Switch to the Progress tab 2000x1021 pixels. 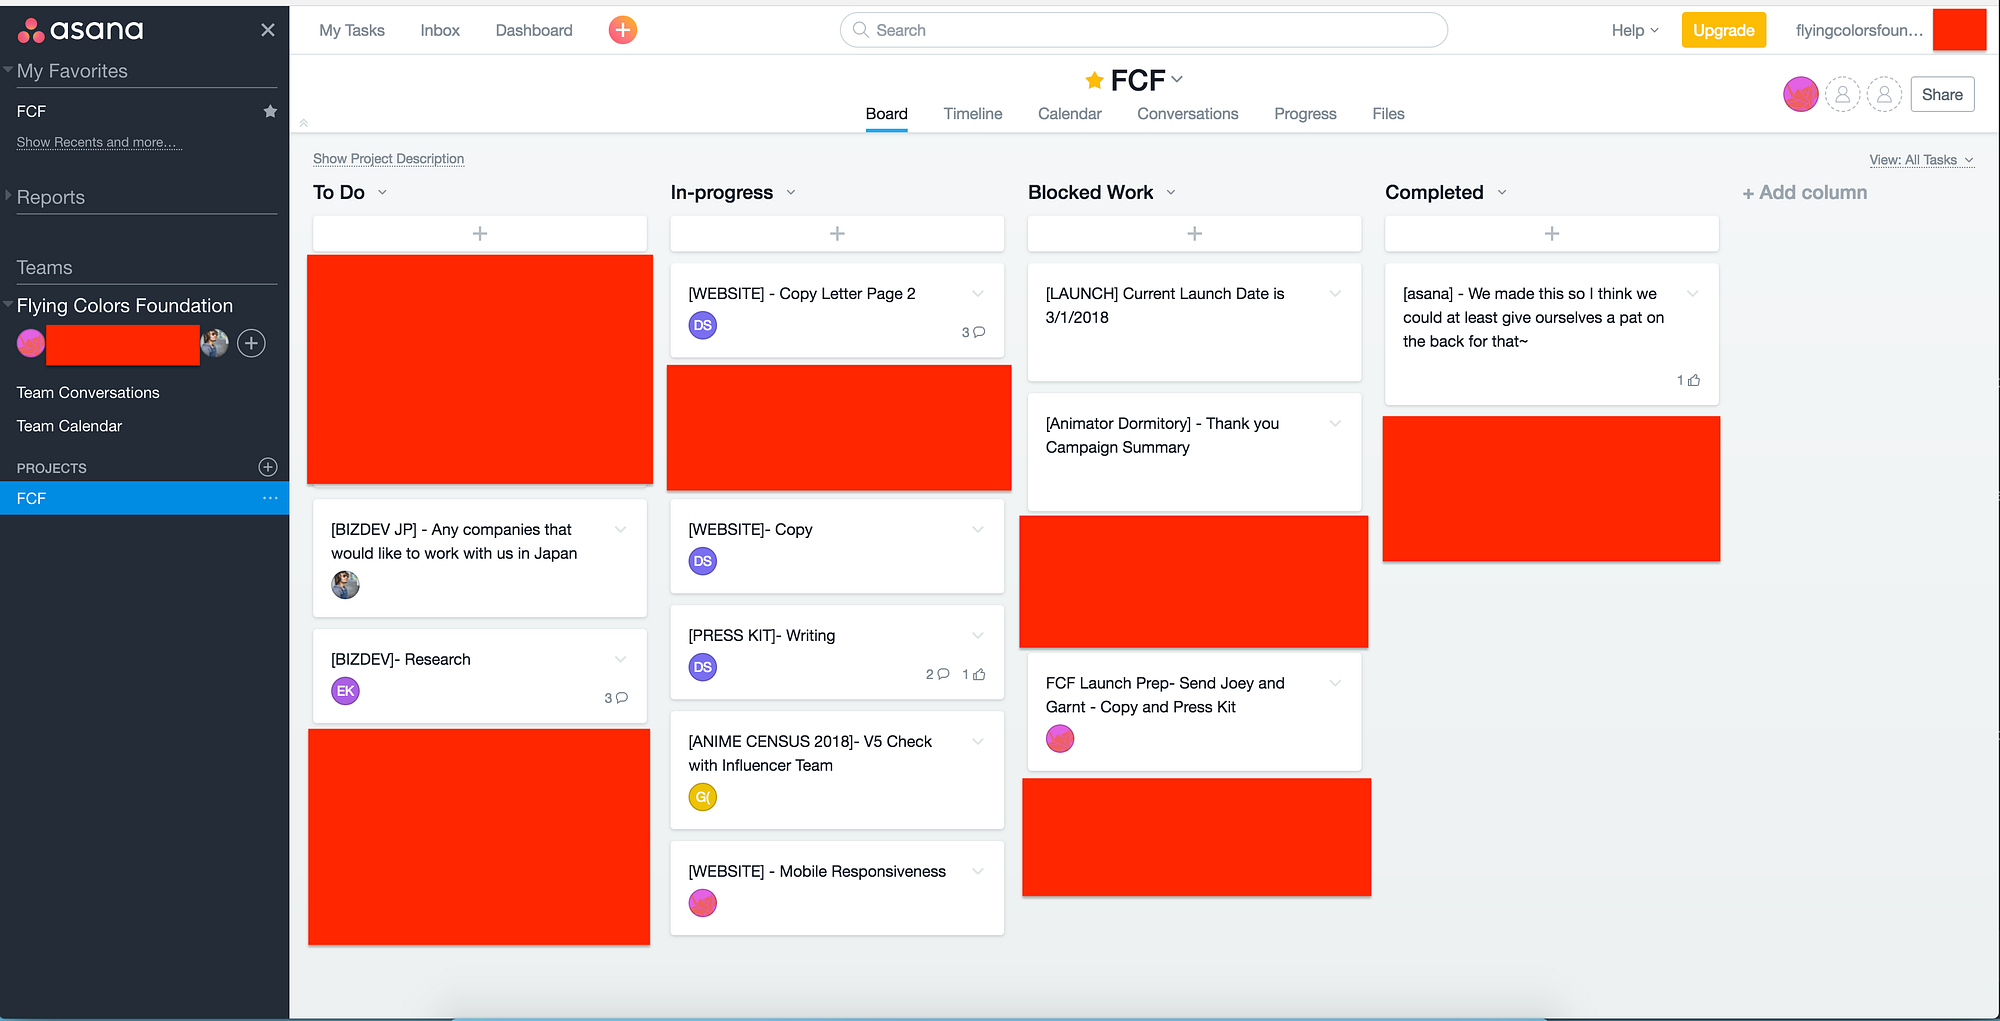coord(1305,114)
